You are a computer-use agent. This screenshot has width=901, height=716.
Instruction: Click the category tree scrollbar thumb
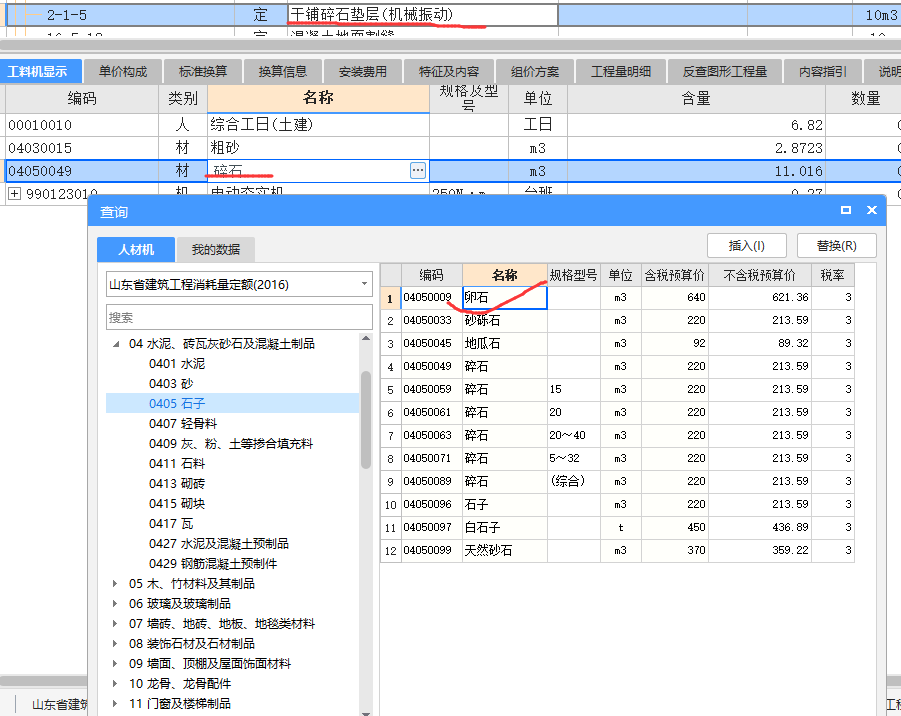click(366, 419)
